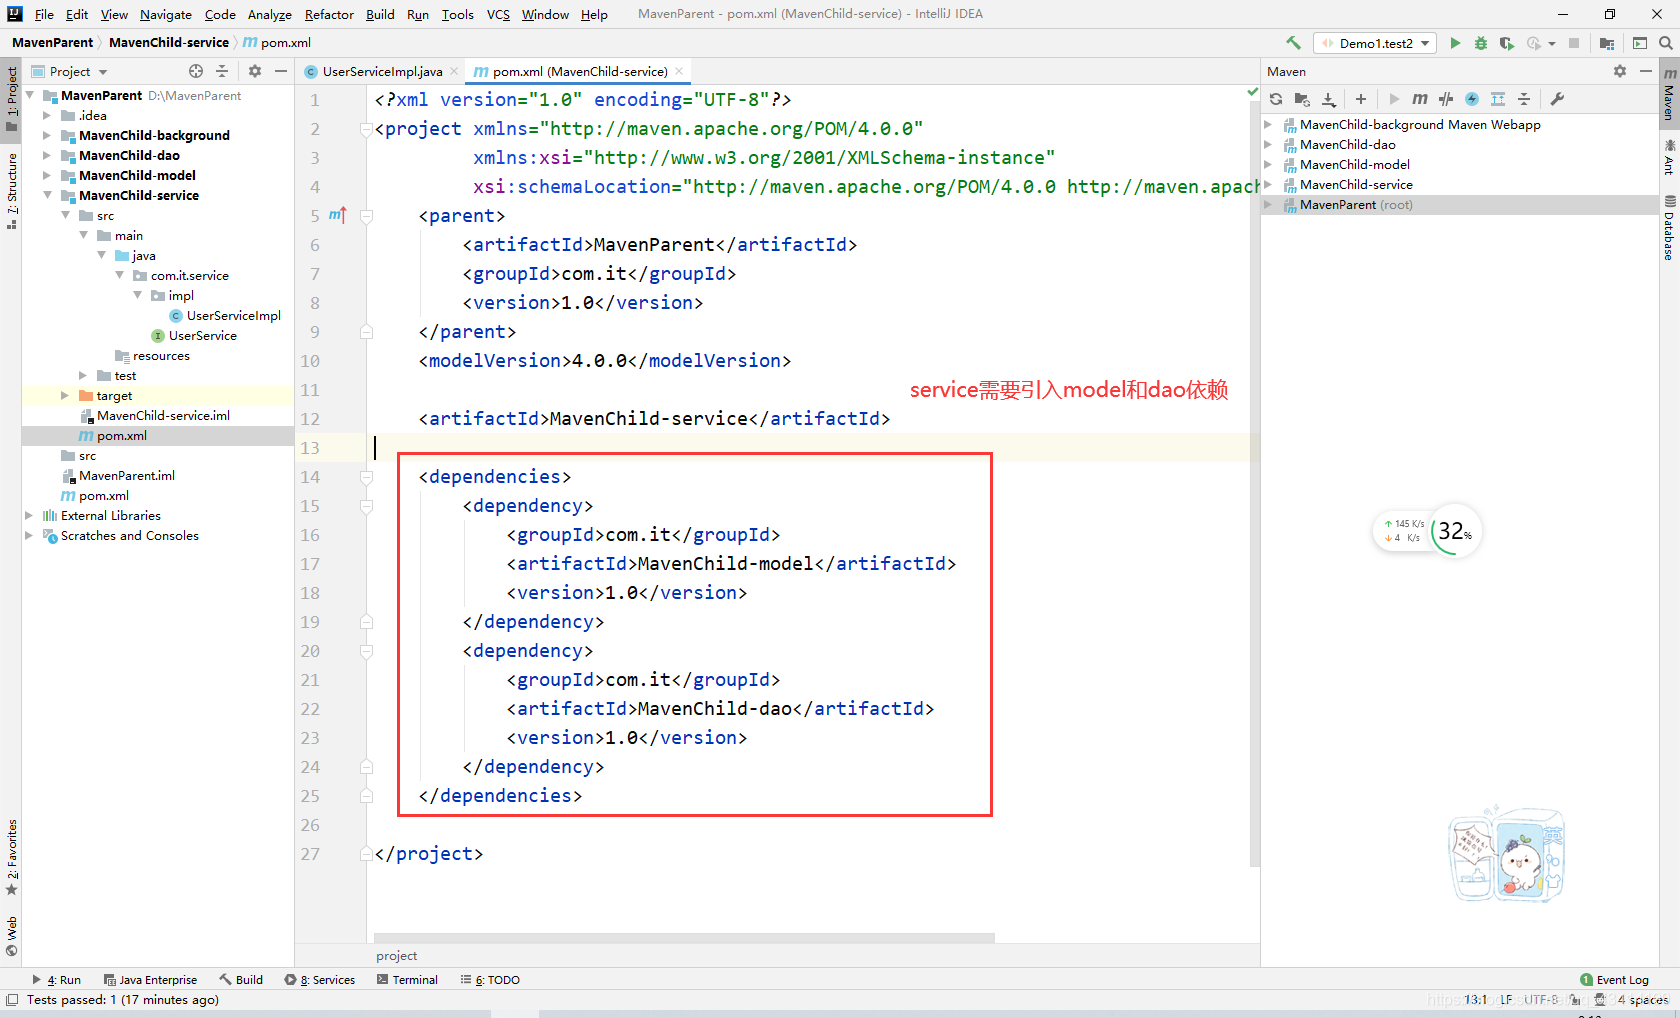The height and width of the screenshot is (1018, 1680).
Task: Click the inspector hat icon in status bar
Action: 1600,1000
